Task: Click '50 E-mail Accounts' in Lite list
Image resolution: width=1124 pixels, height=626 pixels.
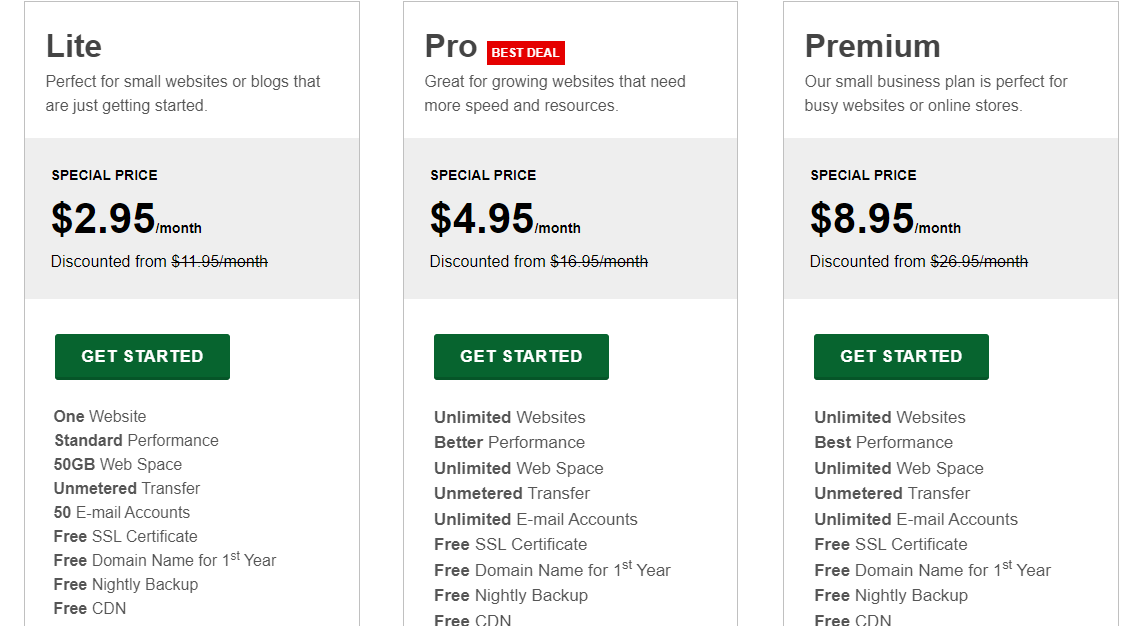Action: point(122,513)
